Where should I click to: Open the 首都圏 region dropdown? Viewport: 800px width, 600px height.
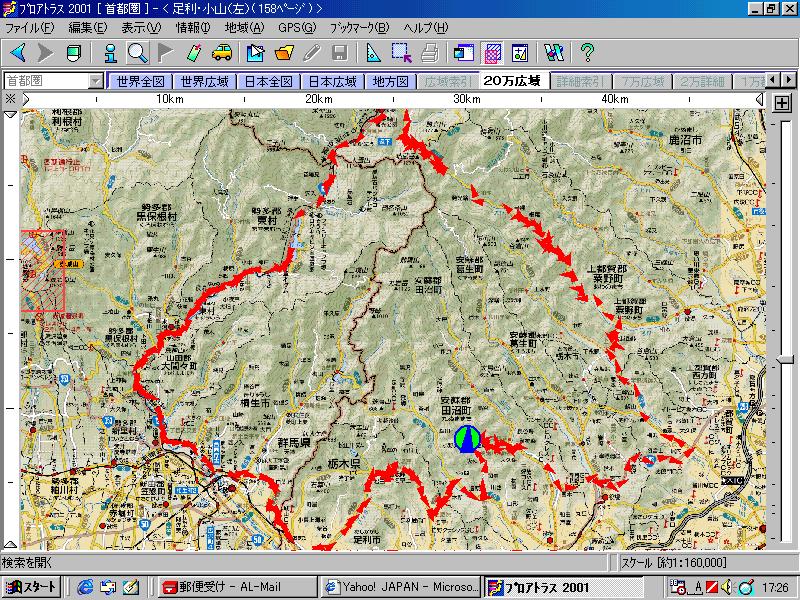click(x=95, y=81)
